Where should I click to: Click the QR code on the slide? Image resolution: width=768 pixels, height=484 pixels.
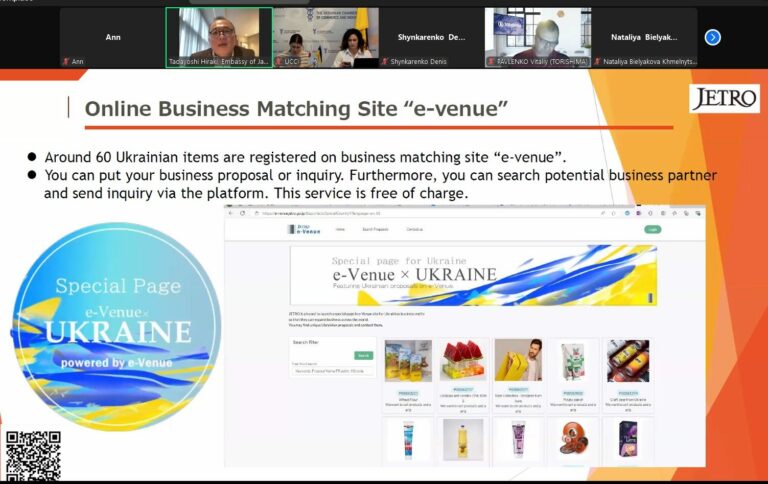tap(33, 456)
